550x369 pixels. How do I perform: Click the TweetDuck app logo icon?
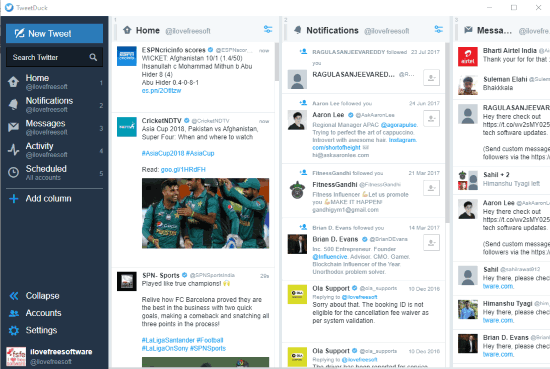coord(9,7)
